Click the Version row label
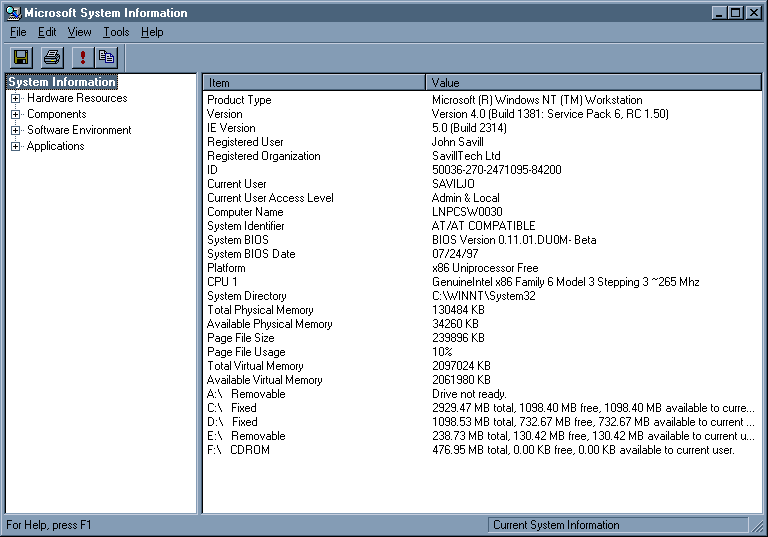 (224, 114)
